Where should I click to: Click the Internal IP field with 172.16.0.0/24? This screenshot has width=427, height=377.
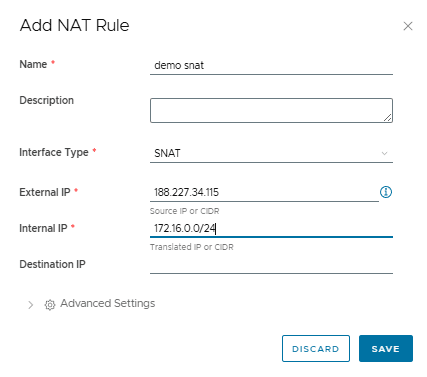click(x=271, y=228)
